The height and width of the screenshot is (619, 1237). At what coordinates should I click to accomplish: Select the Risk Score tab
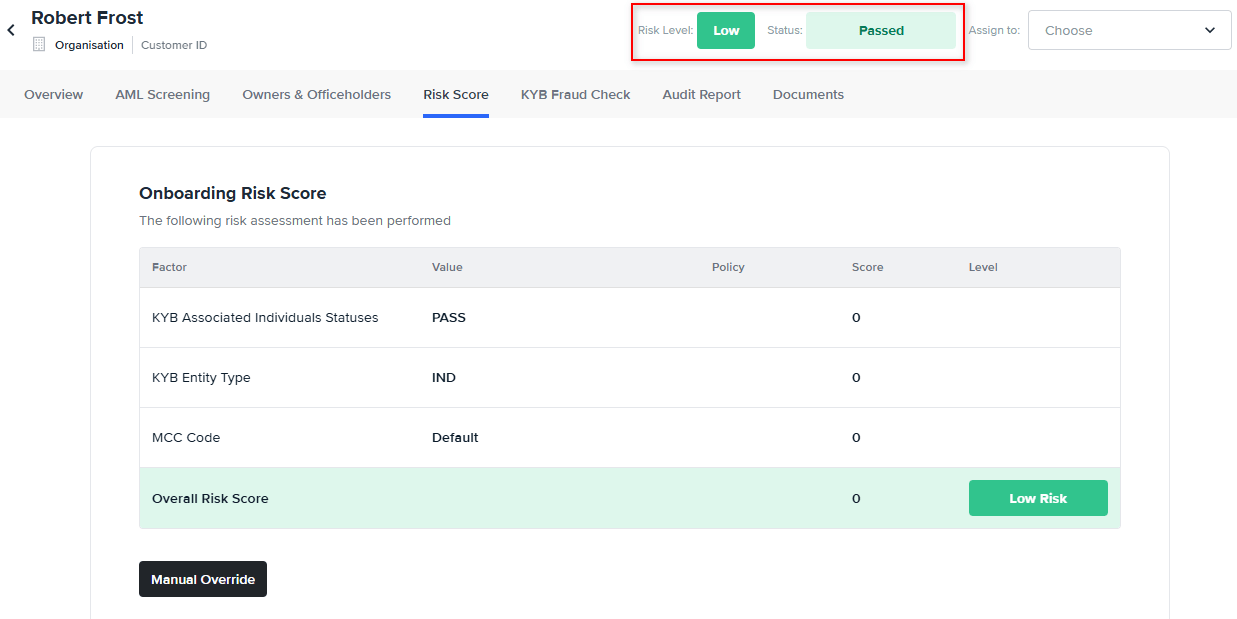[455, 95]
